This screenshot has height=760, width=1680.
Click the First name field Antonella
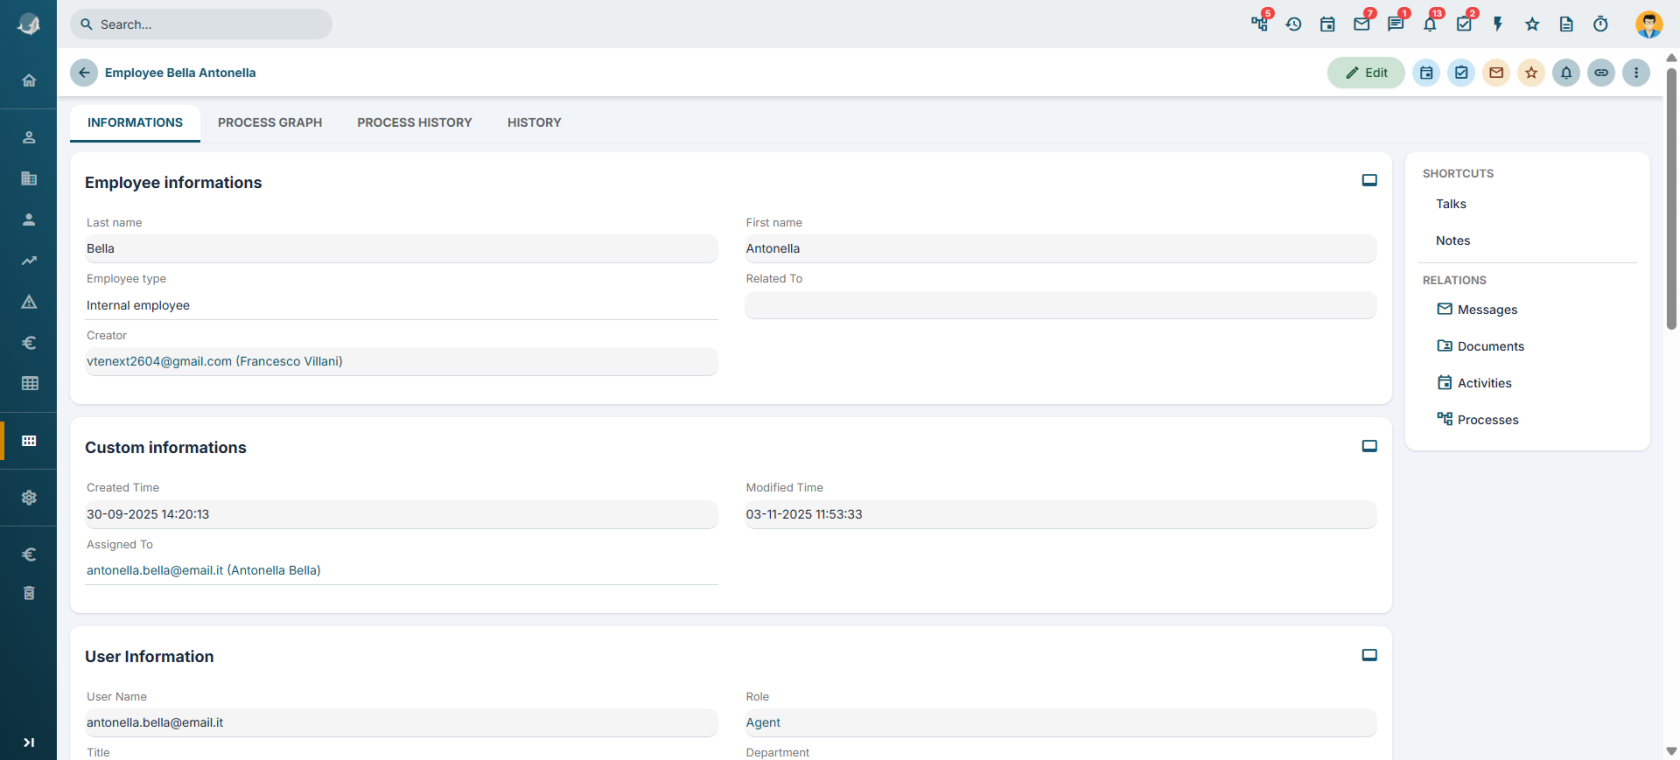click(1060, 249)
